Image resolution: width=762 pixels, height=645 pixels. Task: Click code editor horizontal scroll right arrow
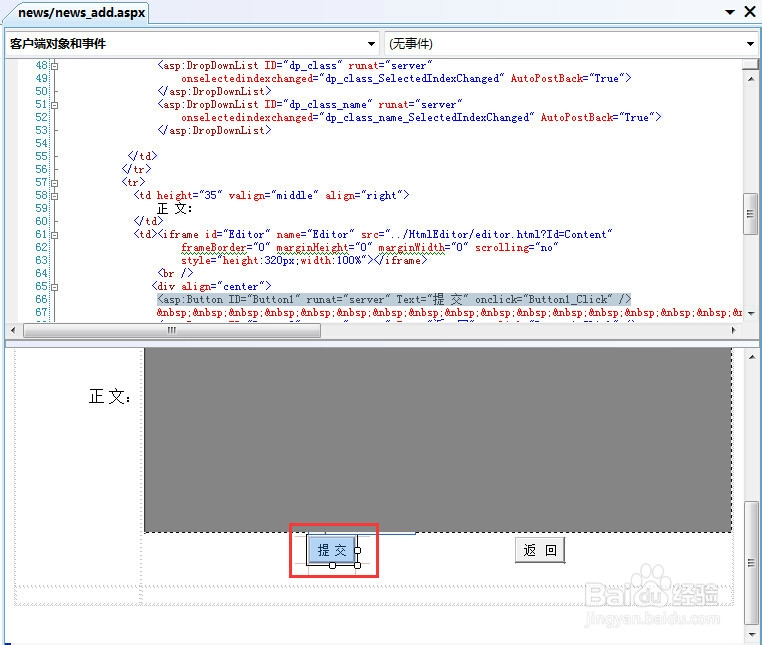coord(734,331)
